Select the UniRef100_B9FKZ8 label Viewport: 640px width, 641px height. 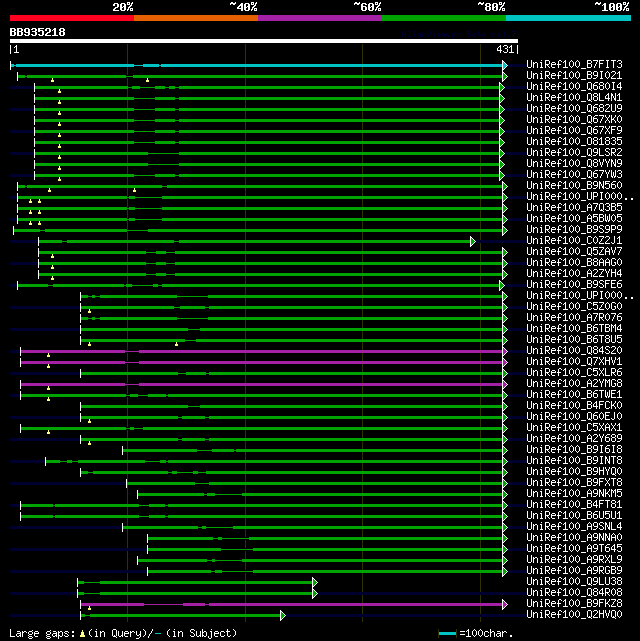click(574, 603)
